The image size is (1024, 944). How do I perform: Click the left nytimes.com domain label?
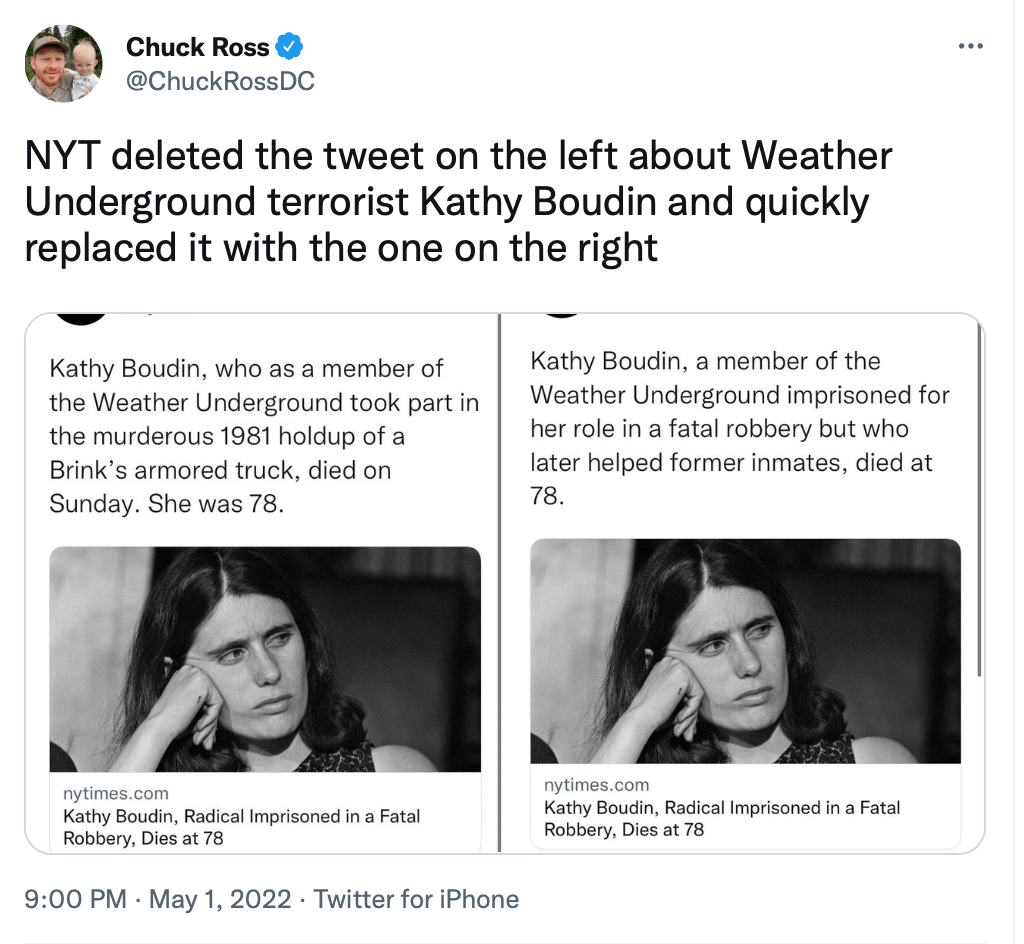click(x=116, y=794)
